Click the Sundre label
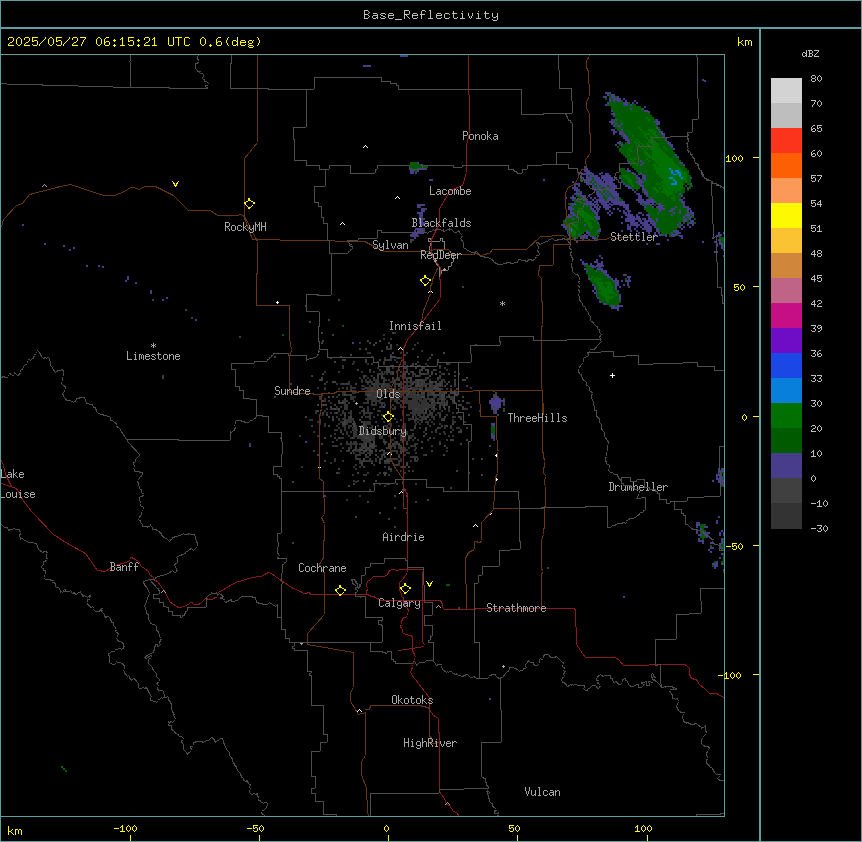Screen dimensions: 862x842 292,391
